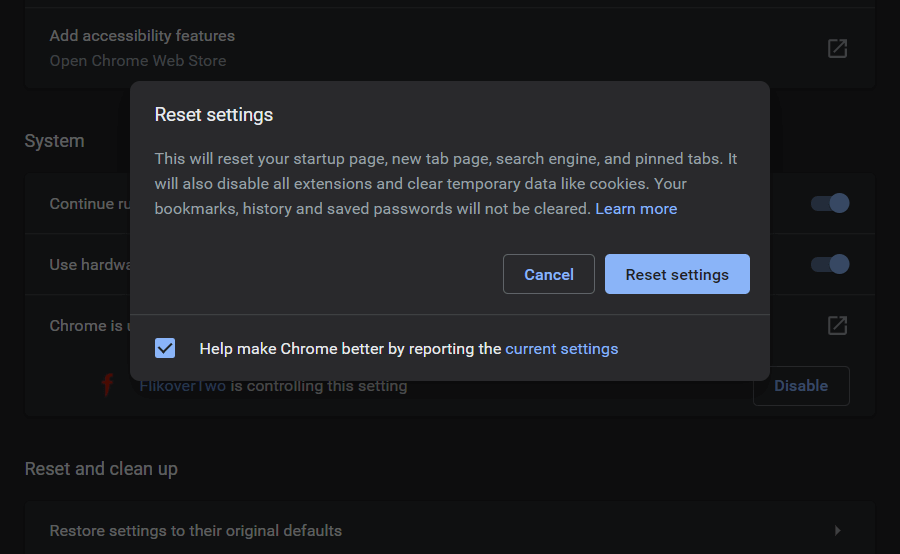
Task: Open the Add accessibility features external link icon
Action: (x=837, y=48)
